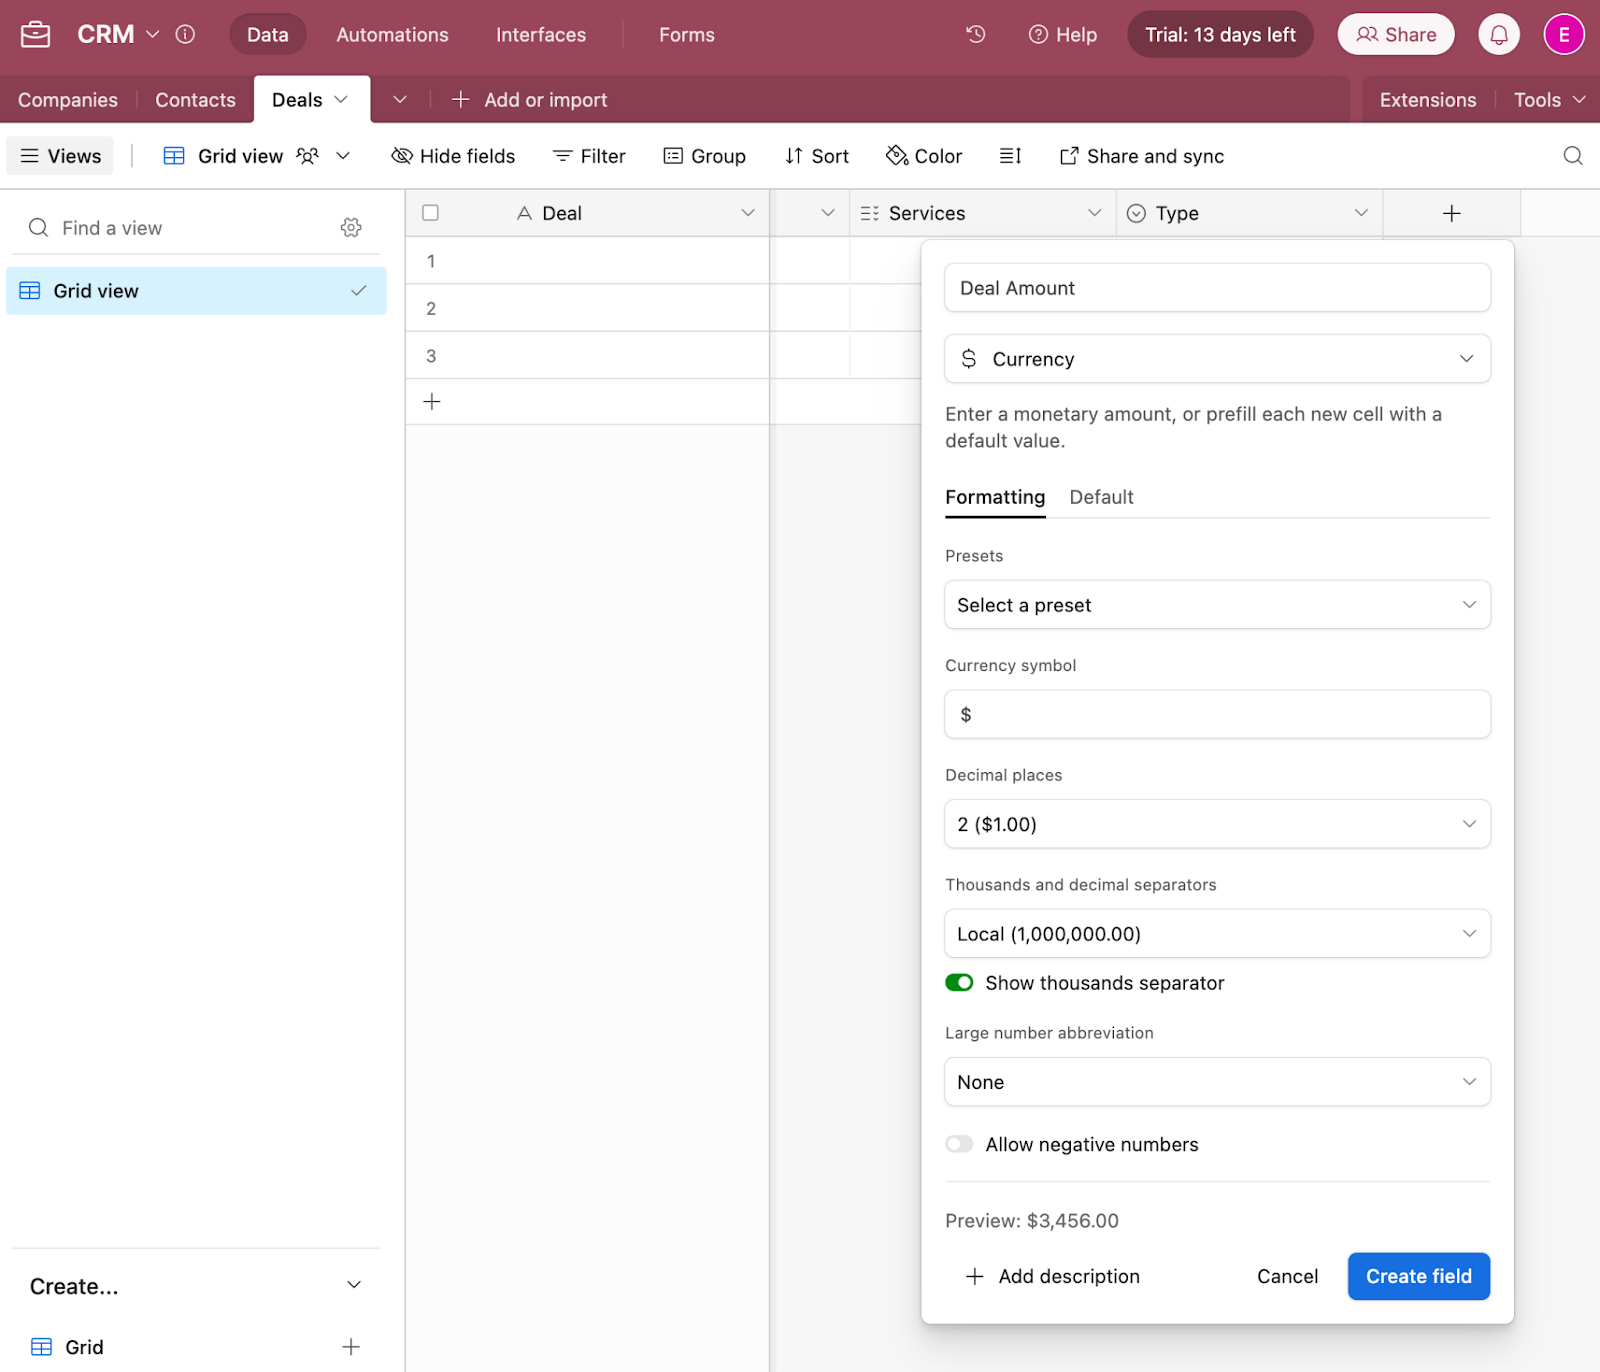Open Thousands and decimal separators dropdown

coord(1217,934)
